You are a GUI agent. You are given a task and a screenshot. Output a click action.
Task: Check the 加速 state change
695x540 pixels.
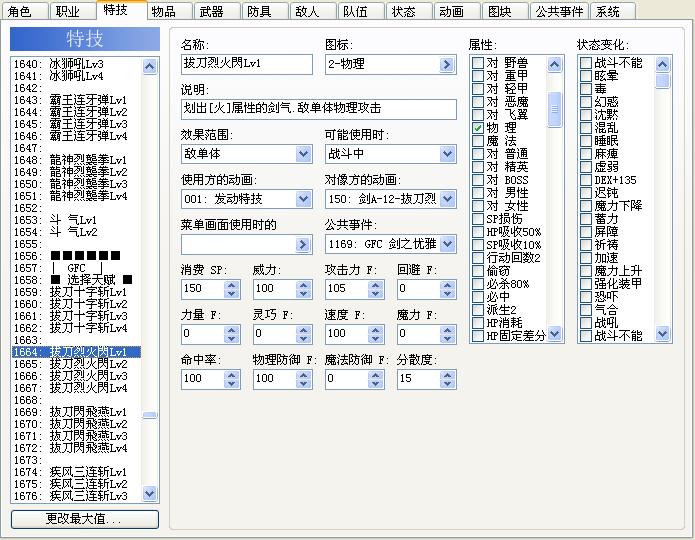[586, 258]
